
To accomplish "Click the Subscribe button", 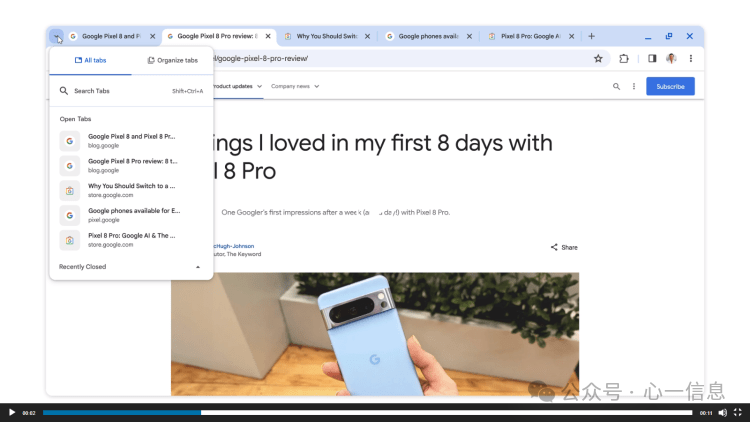I will pos(670,87).
